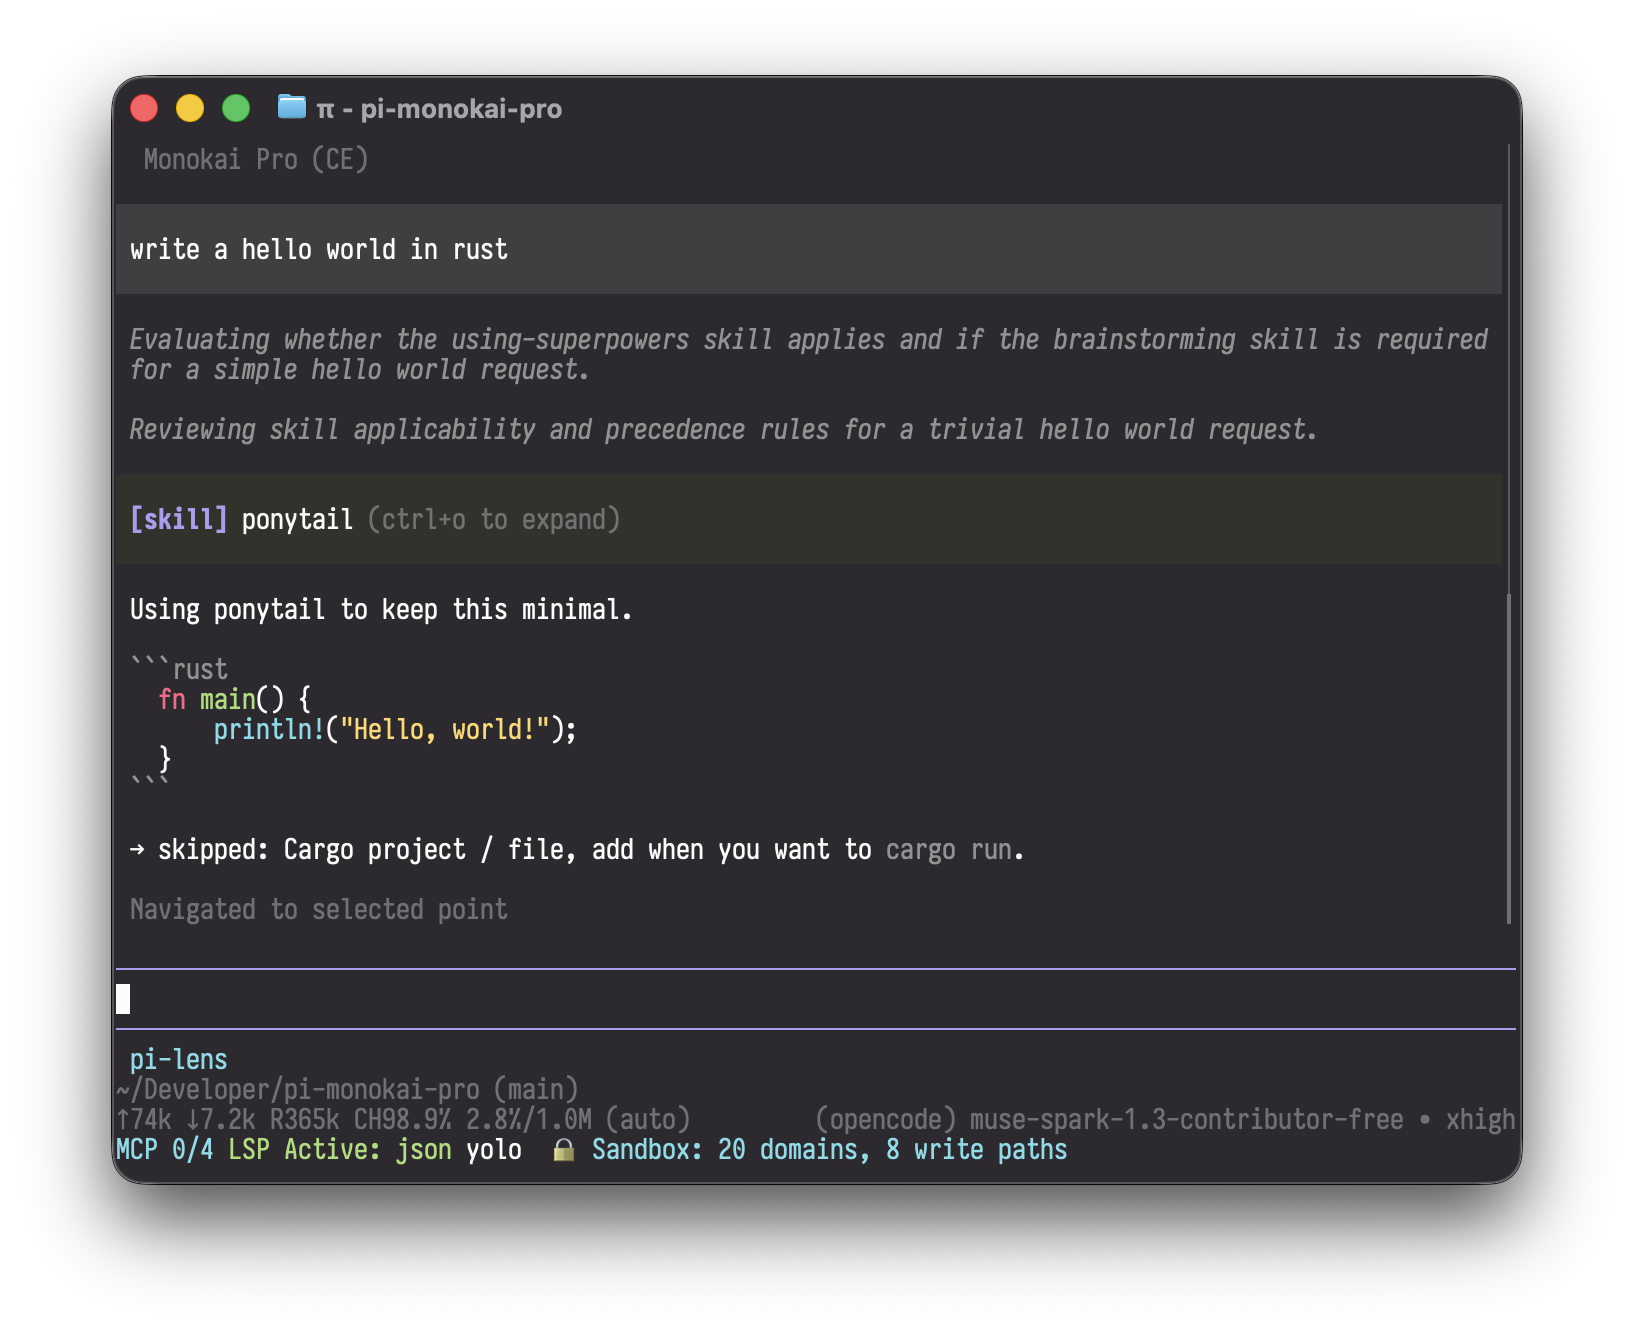Screen dimensions: 1634x1332
Task: Click the 'Navigated to selected point' status message
Action: tap(319, 909)
